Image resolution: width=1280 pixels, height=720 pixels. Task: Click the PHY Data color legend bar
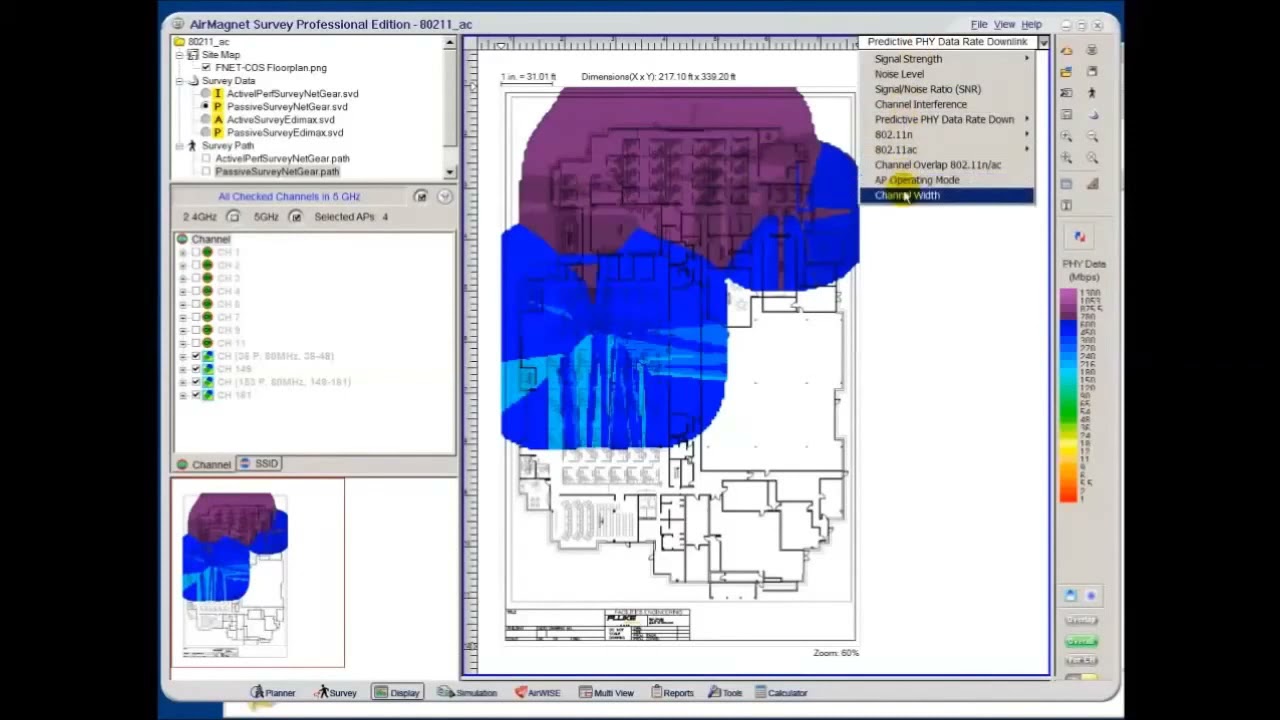[x=1069, y=395]
